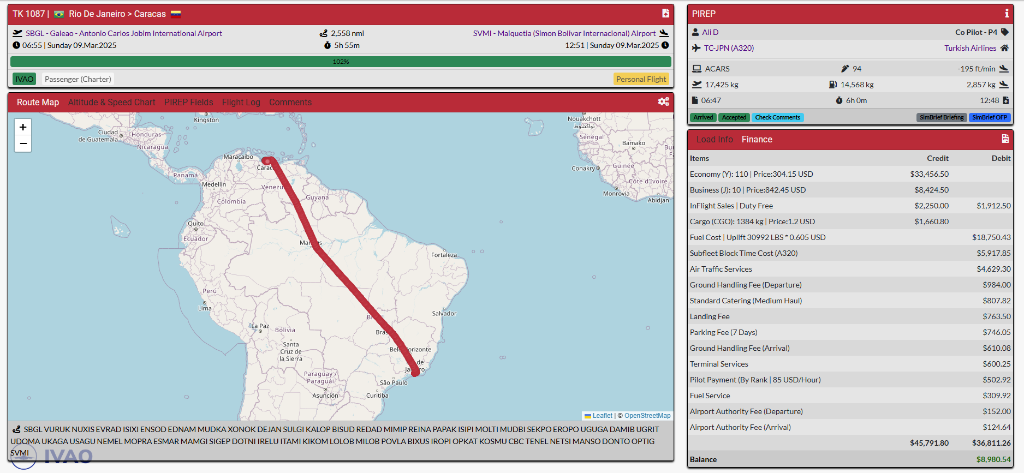Viewport: 1024px width, 473px height.
Task: Open SVMI Maiquetia airport link
Action: [564, 33]
